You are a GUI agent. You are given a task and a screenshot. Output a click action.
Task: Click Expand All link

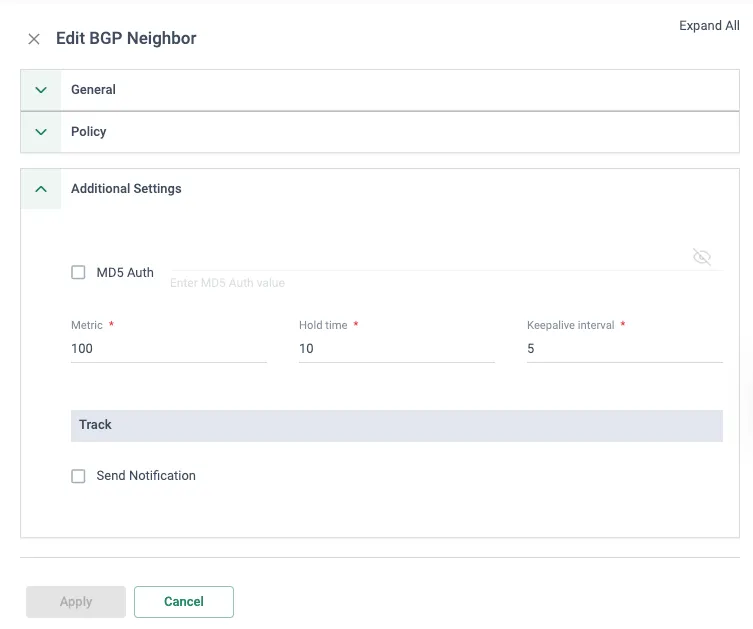point(709,25)
